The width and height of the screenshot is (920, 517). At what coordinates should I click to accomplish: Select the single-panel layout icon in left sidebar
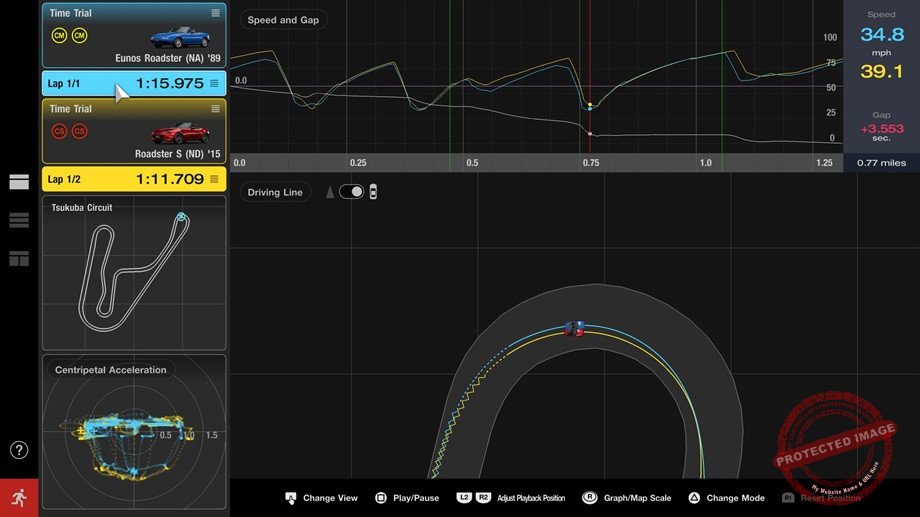pos(19,183)
